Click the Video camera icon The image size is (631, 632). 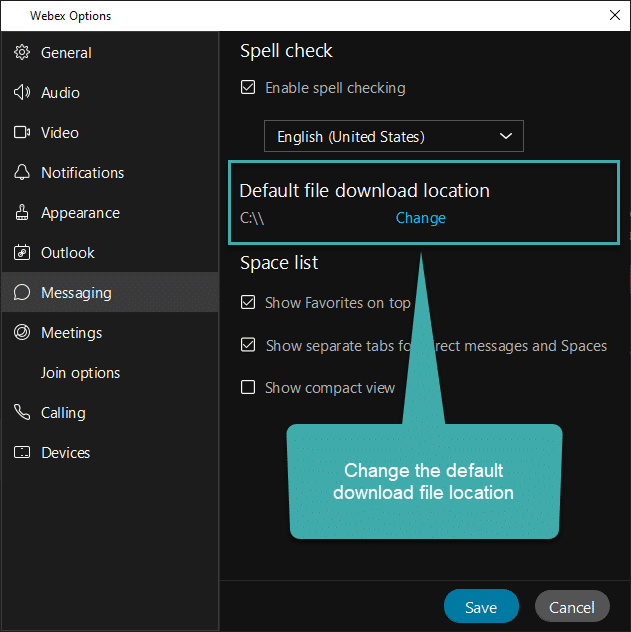[x=22, y=133]
